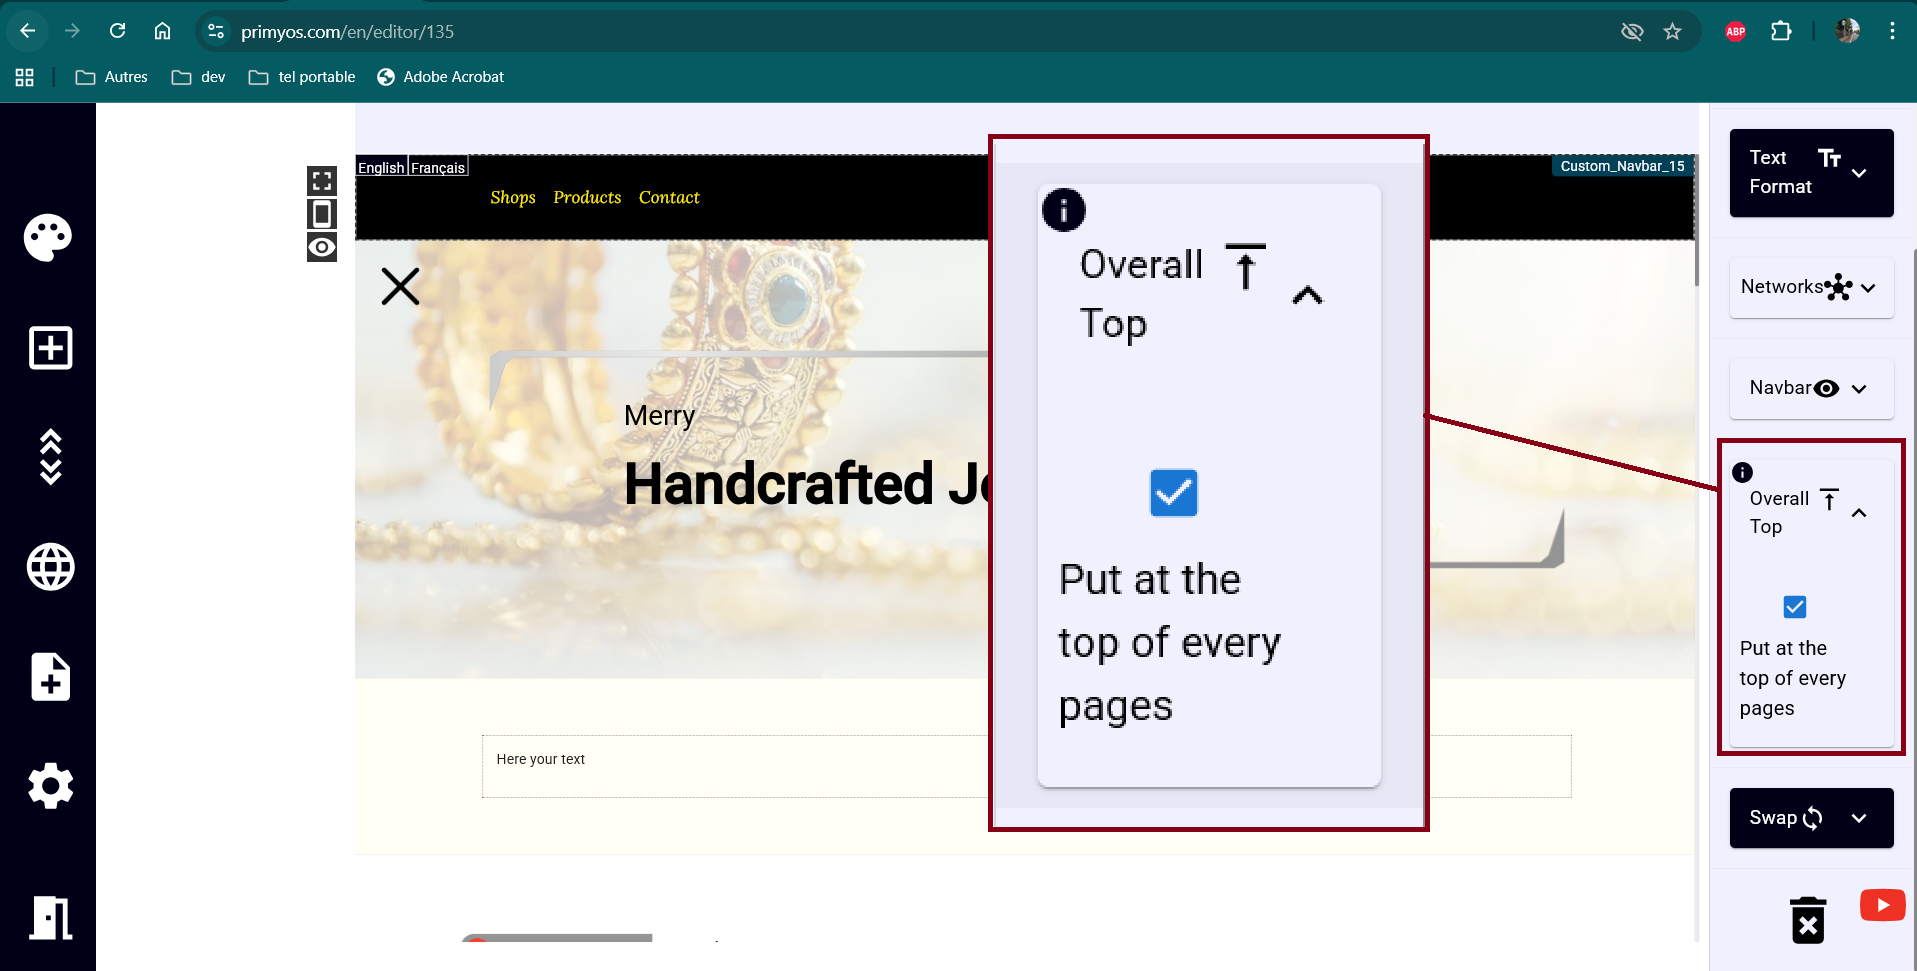Click the add new page icon
The image size is (1917, 971).
click(50, 677)
